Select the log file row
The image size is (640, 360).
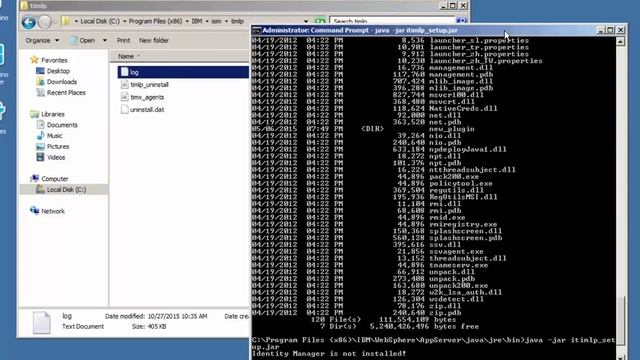pos(183,72)
